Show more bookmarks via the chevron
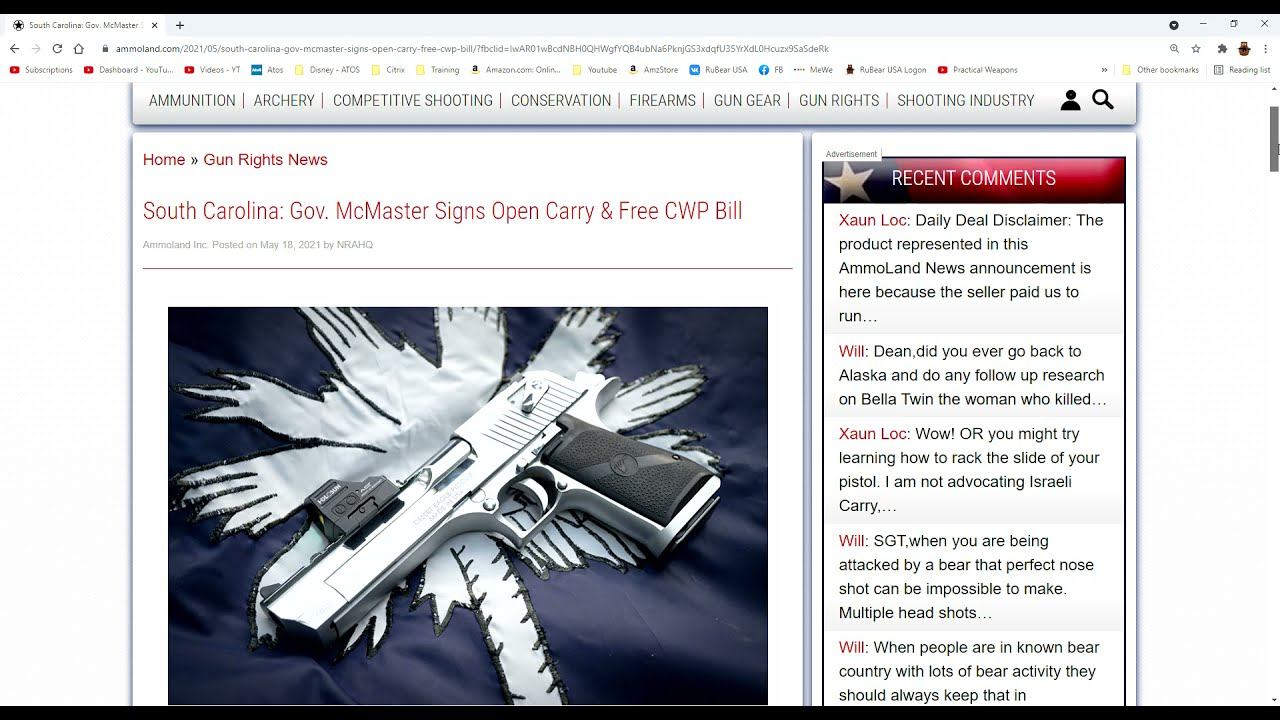The height and width of the screenshot is (720, 1280). point(1105,70)
